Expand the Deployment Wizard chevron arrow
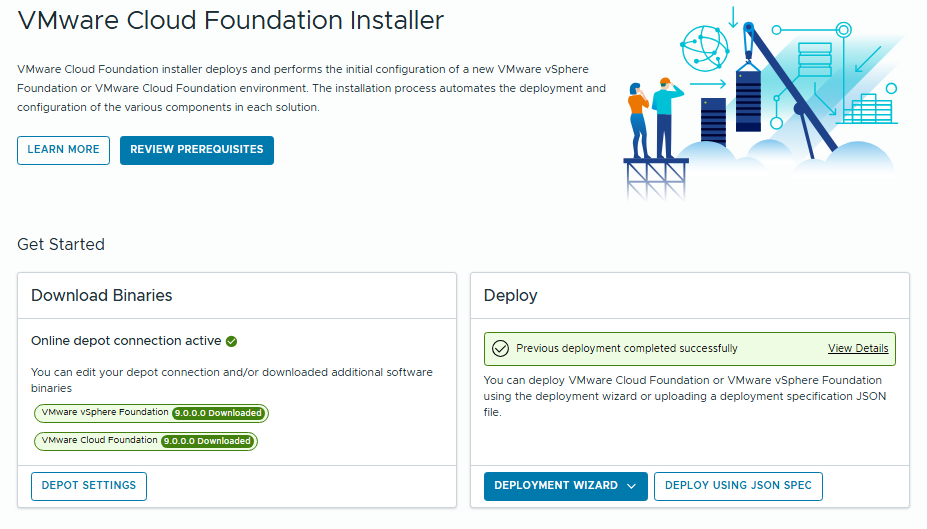Screen dimensions: 927x529 (x=631, y=486)
